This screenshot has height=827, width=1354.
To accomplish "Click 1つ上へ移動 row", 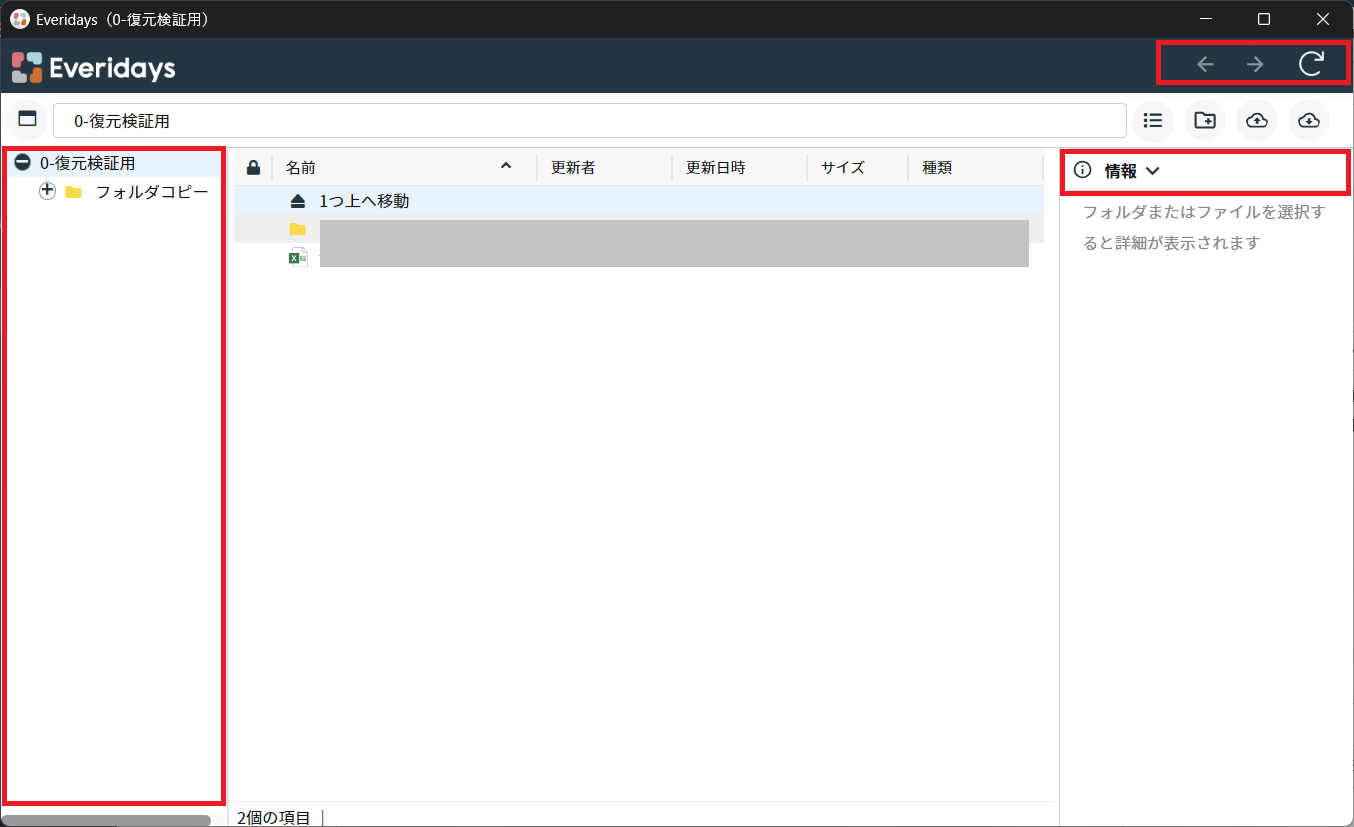I will pos(639,201).
